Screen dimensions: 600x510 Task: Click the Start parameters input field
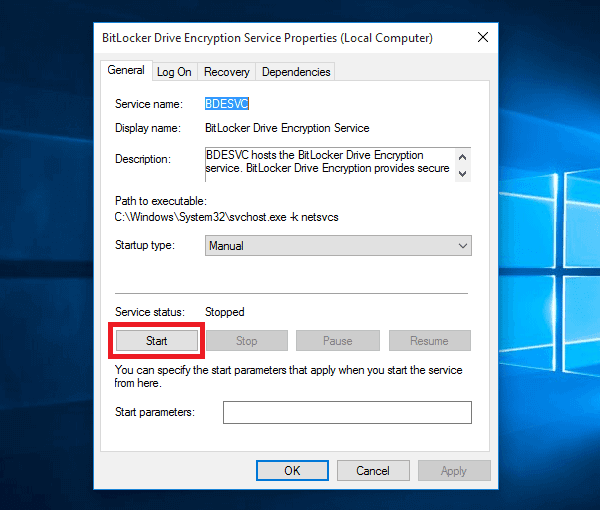tap(347, 412)
